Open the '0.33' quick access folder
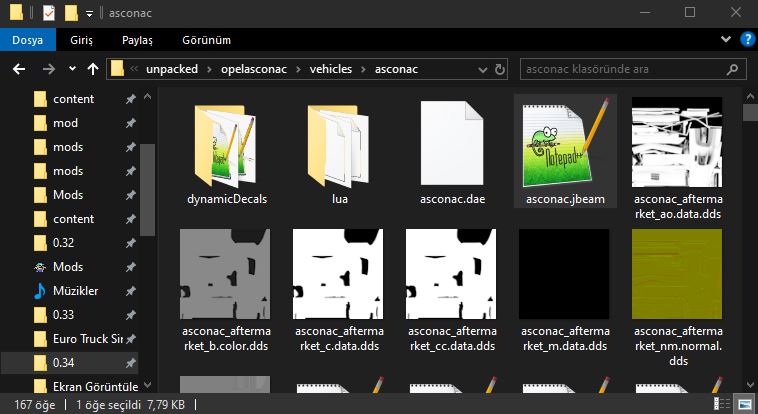Image resolution: width=758 pixels, height=414 pixels. coord(63,315)
